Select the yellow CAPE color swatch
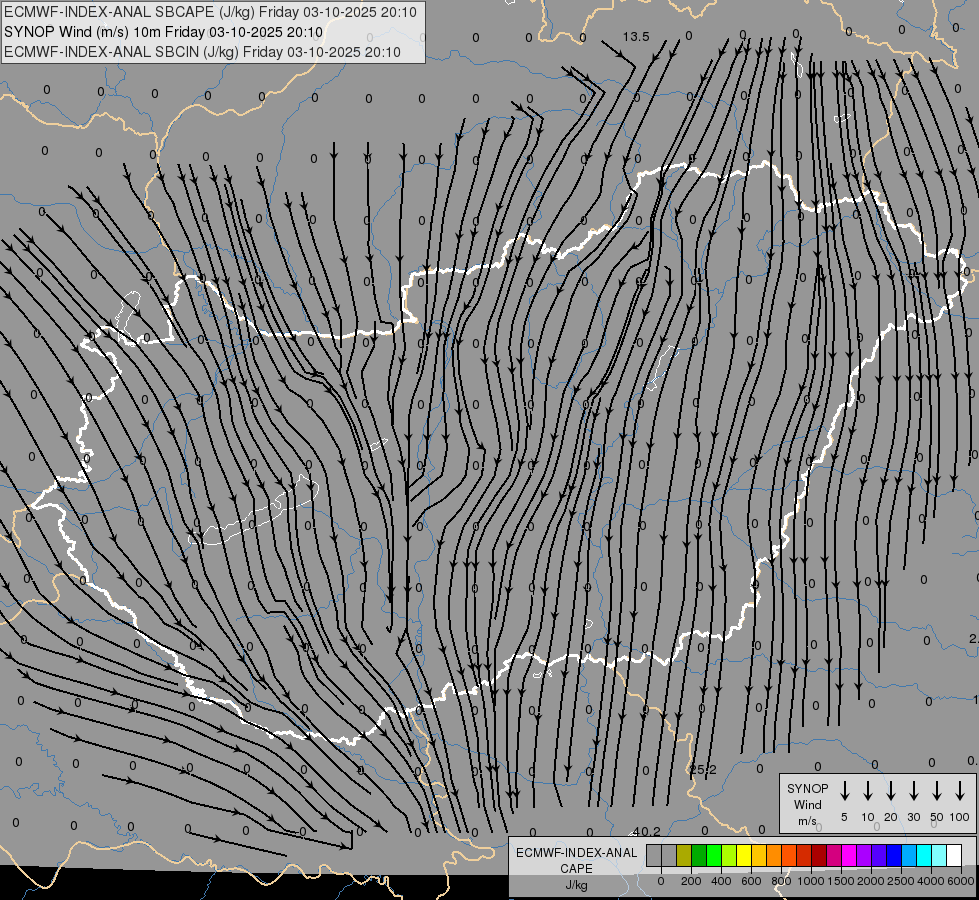The width and height of the screenshot is (979, 900). [744, 855]
